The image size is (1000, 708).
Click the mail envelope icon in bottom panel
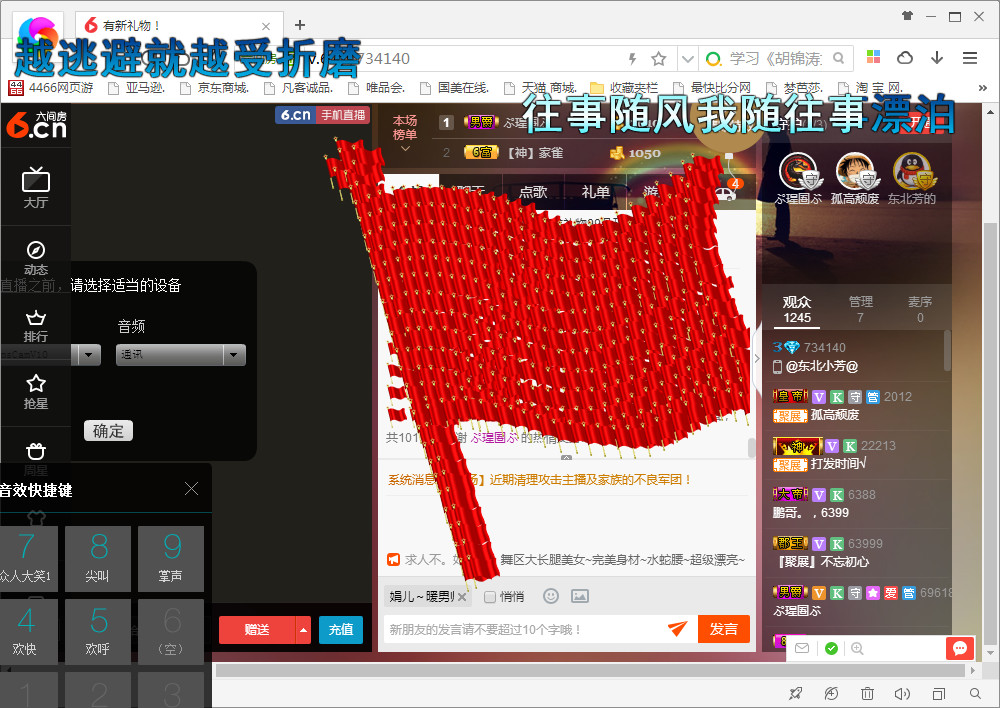tap(802, 648)
